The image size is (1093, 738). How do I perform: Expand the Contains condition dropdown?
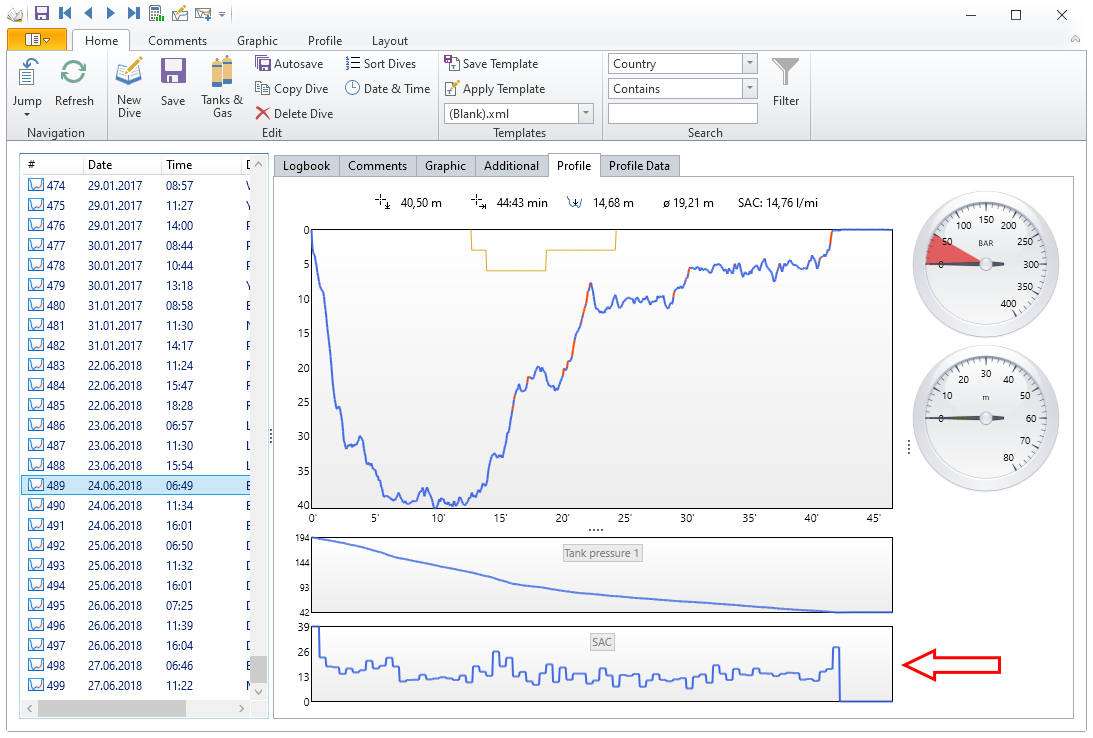750,89
